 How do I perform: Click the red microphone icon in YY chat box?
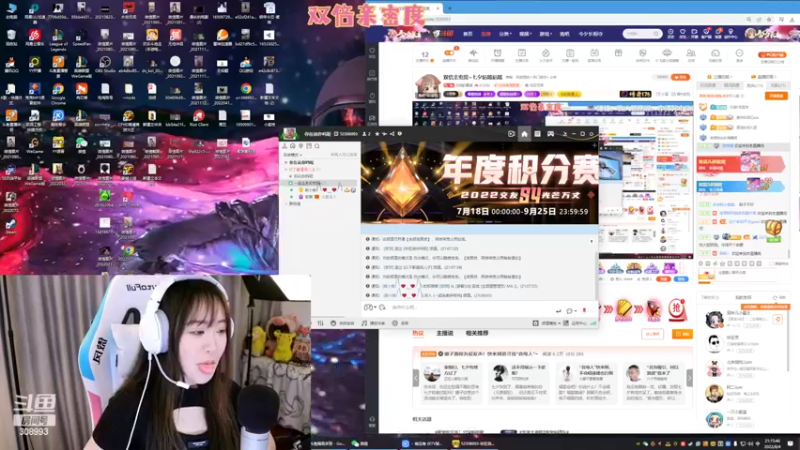584,310
